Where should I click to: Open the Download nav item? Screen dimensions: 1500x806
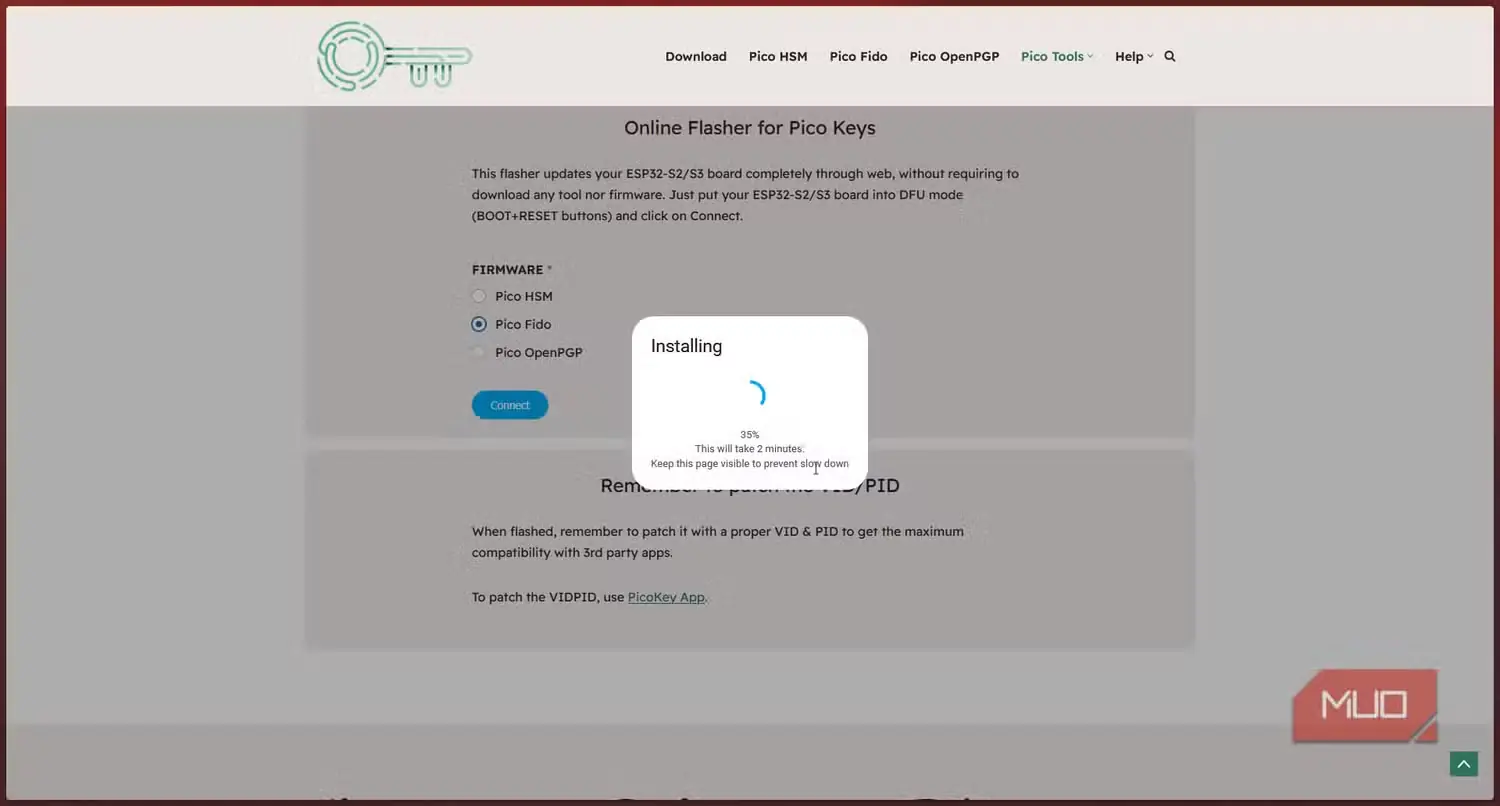[x=696, y=56]
